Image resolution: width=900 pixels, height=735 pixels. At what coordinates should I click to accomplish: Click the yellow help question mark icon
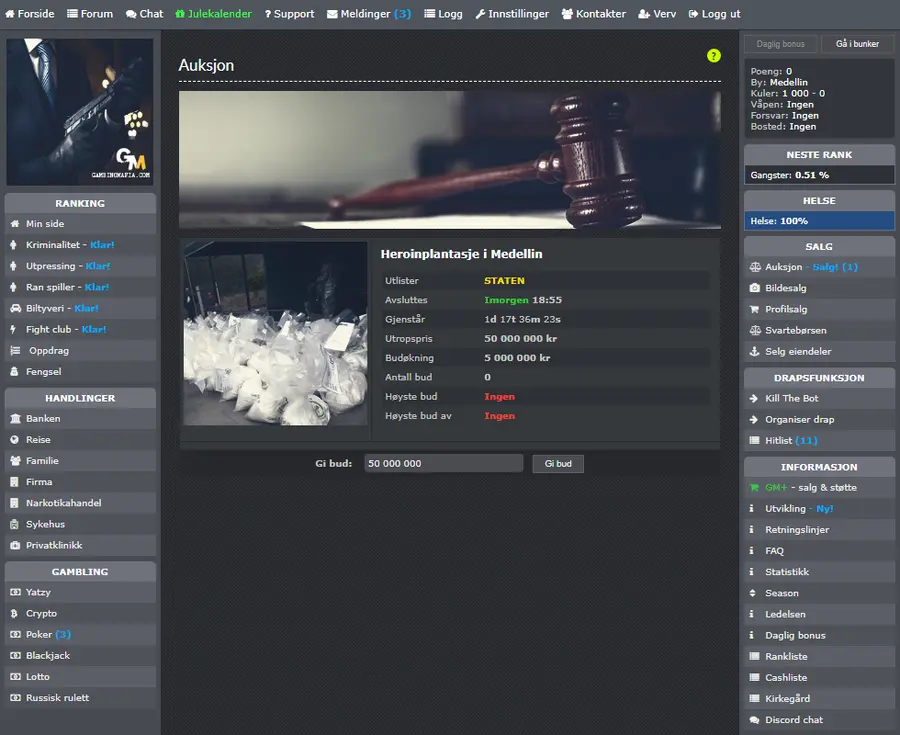(x=713, y=56)
